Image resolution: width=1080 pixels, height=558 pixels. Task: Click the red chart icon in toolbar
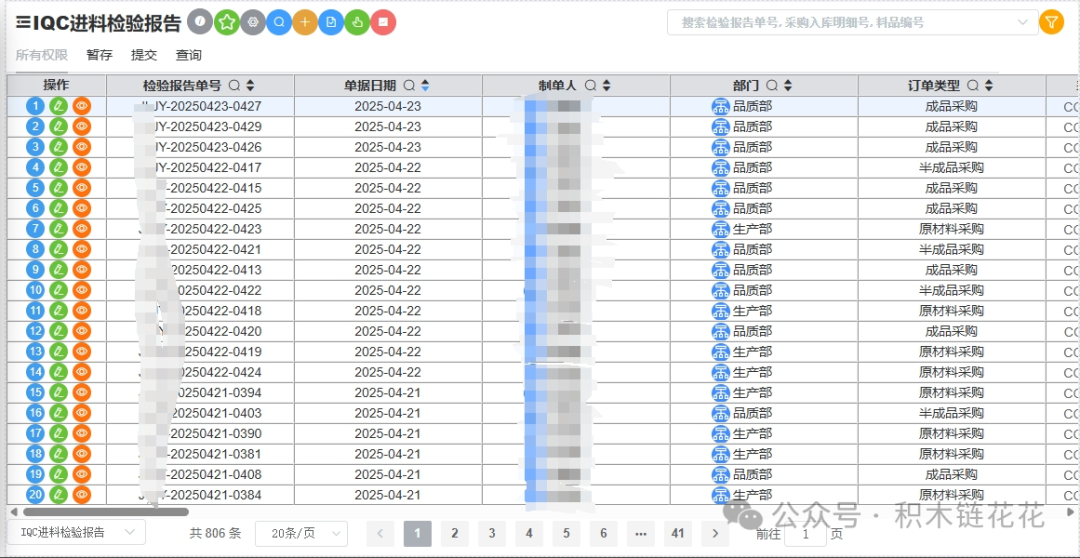coord(383,22)
